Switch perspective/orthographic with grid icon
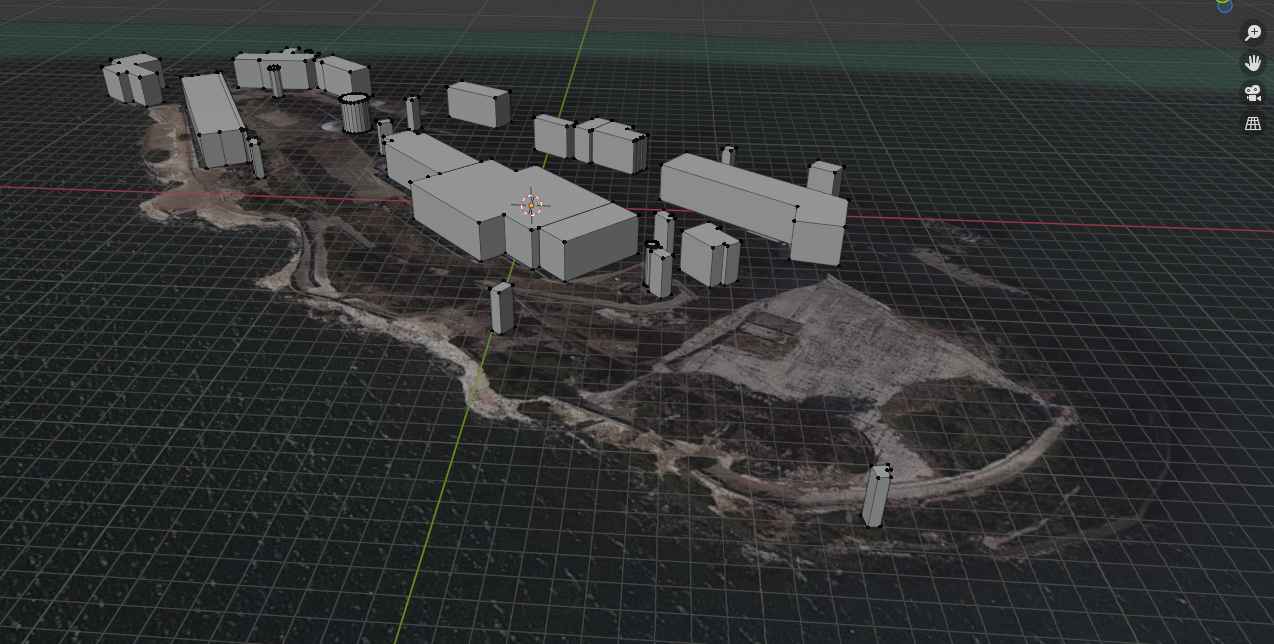The image size is (1274, 644). click(x=1253, y=124)
